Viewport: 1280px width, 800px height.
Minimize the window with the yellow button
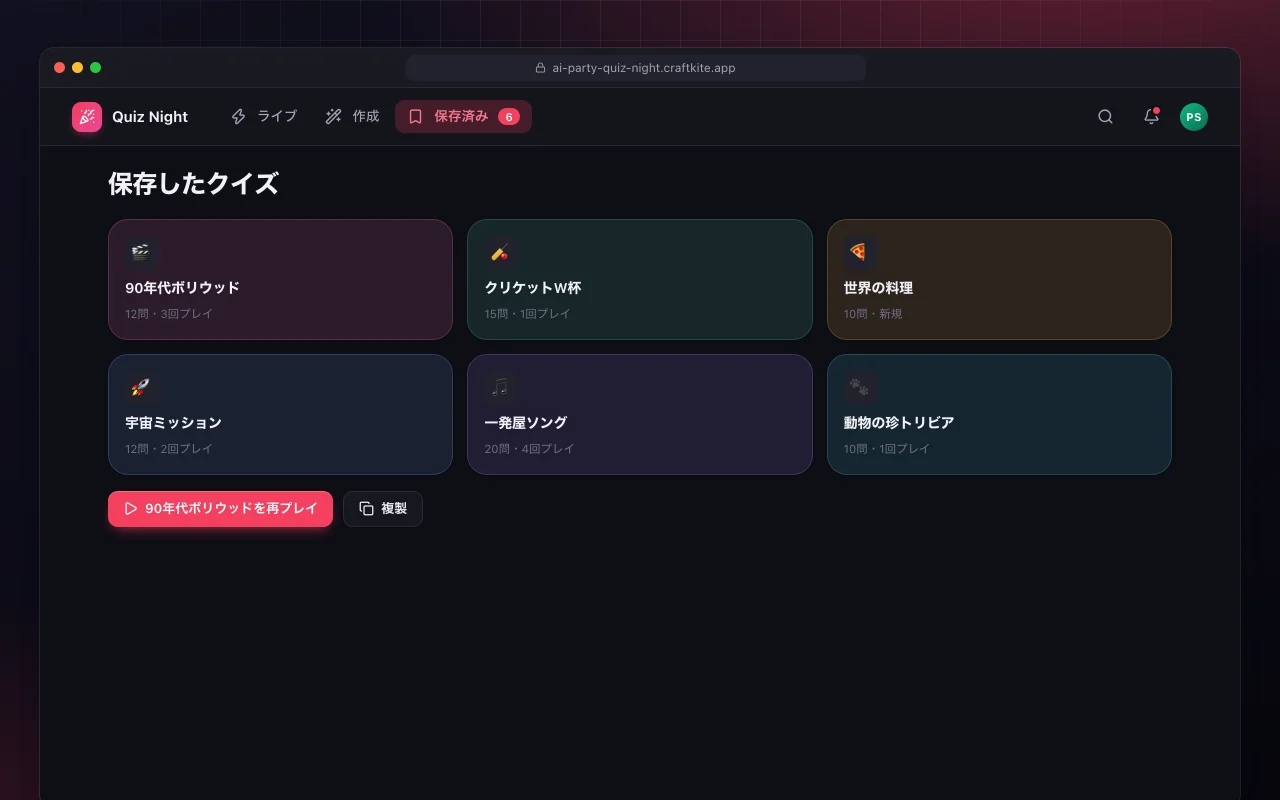[78, 68]
